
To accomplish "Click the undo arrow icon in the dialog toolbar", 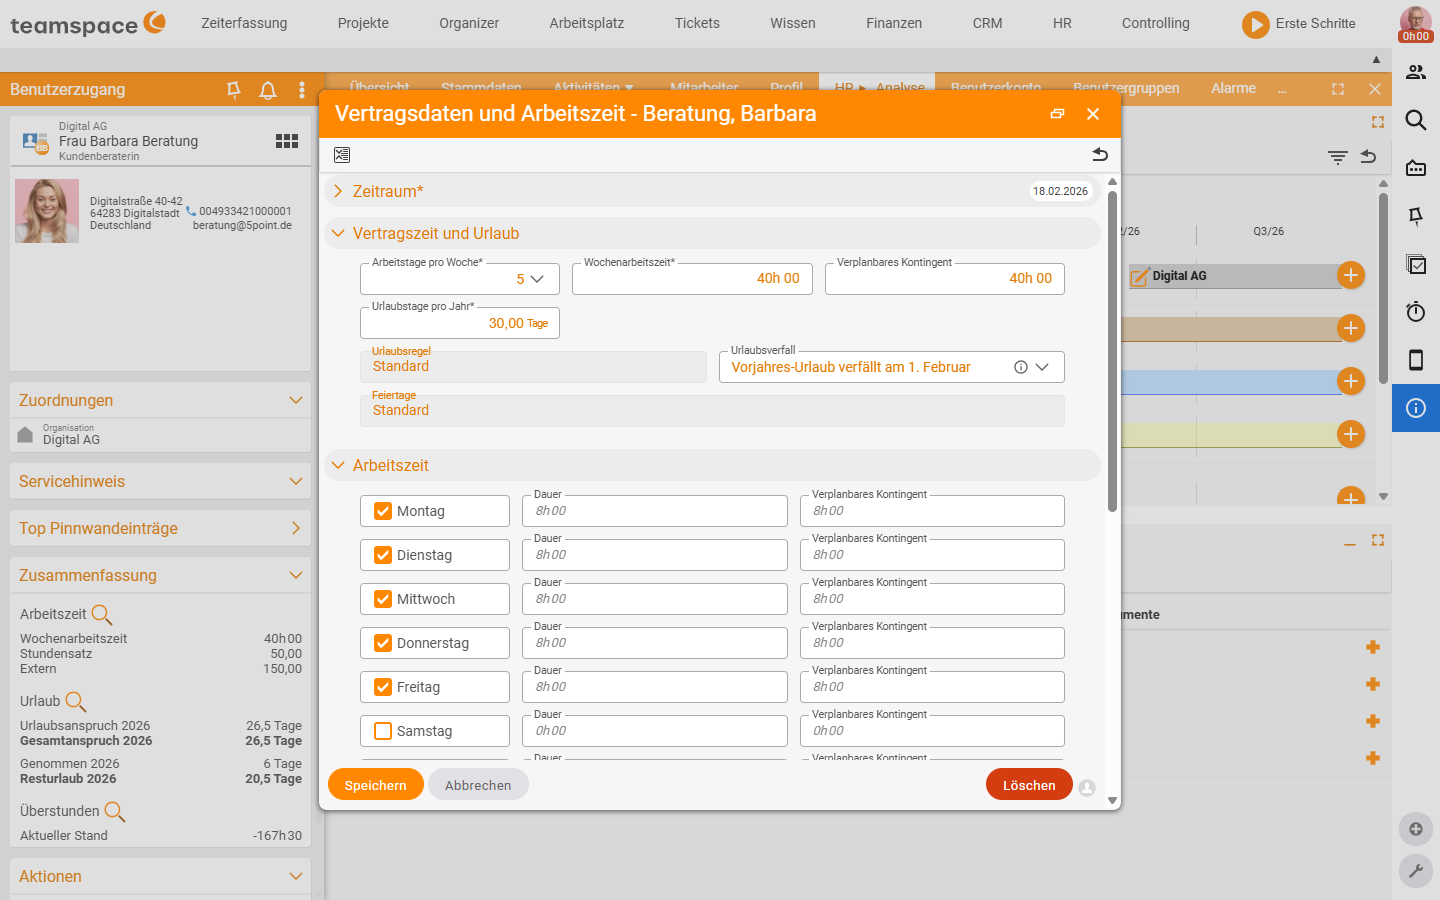I will point(1100,154).
